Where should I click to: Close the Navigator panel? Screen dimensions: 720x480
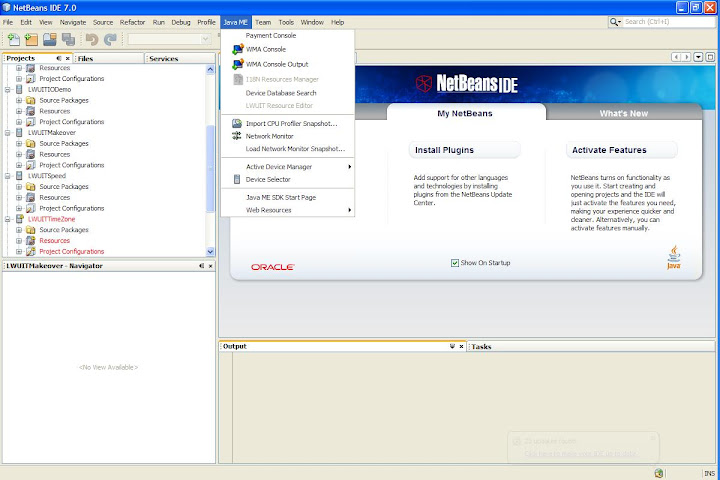(x=211, y=266)
